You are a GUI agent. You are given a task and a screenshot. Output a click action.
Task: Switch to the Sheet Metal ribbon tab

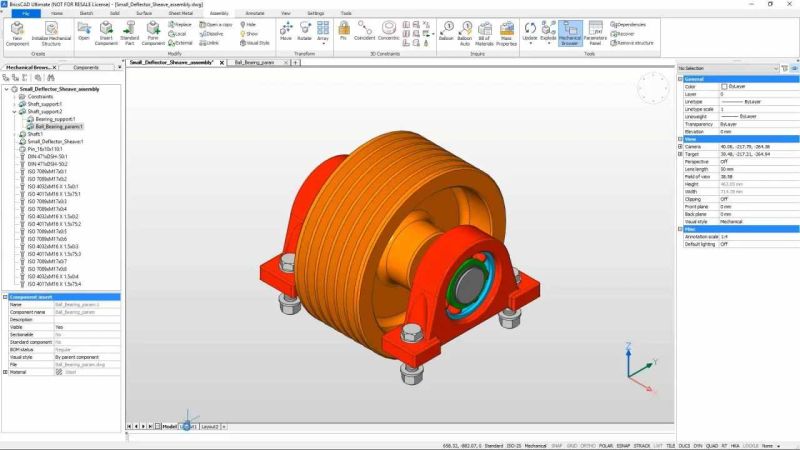click(181, 13)
